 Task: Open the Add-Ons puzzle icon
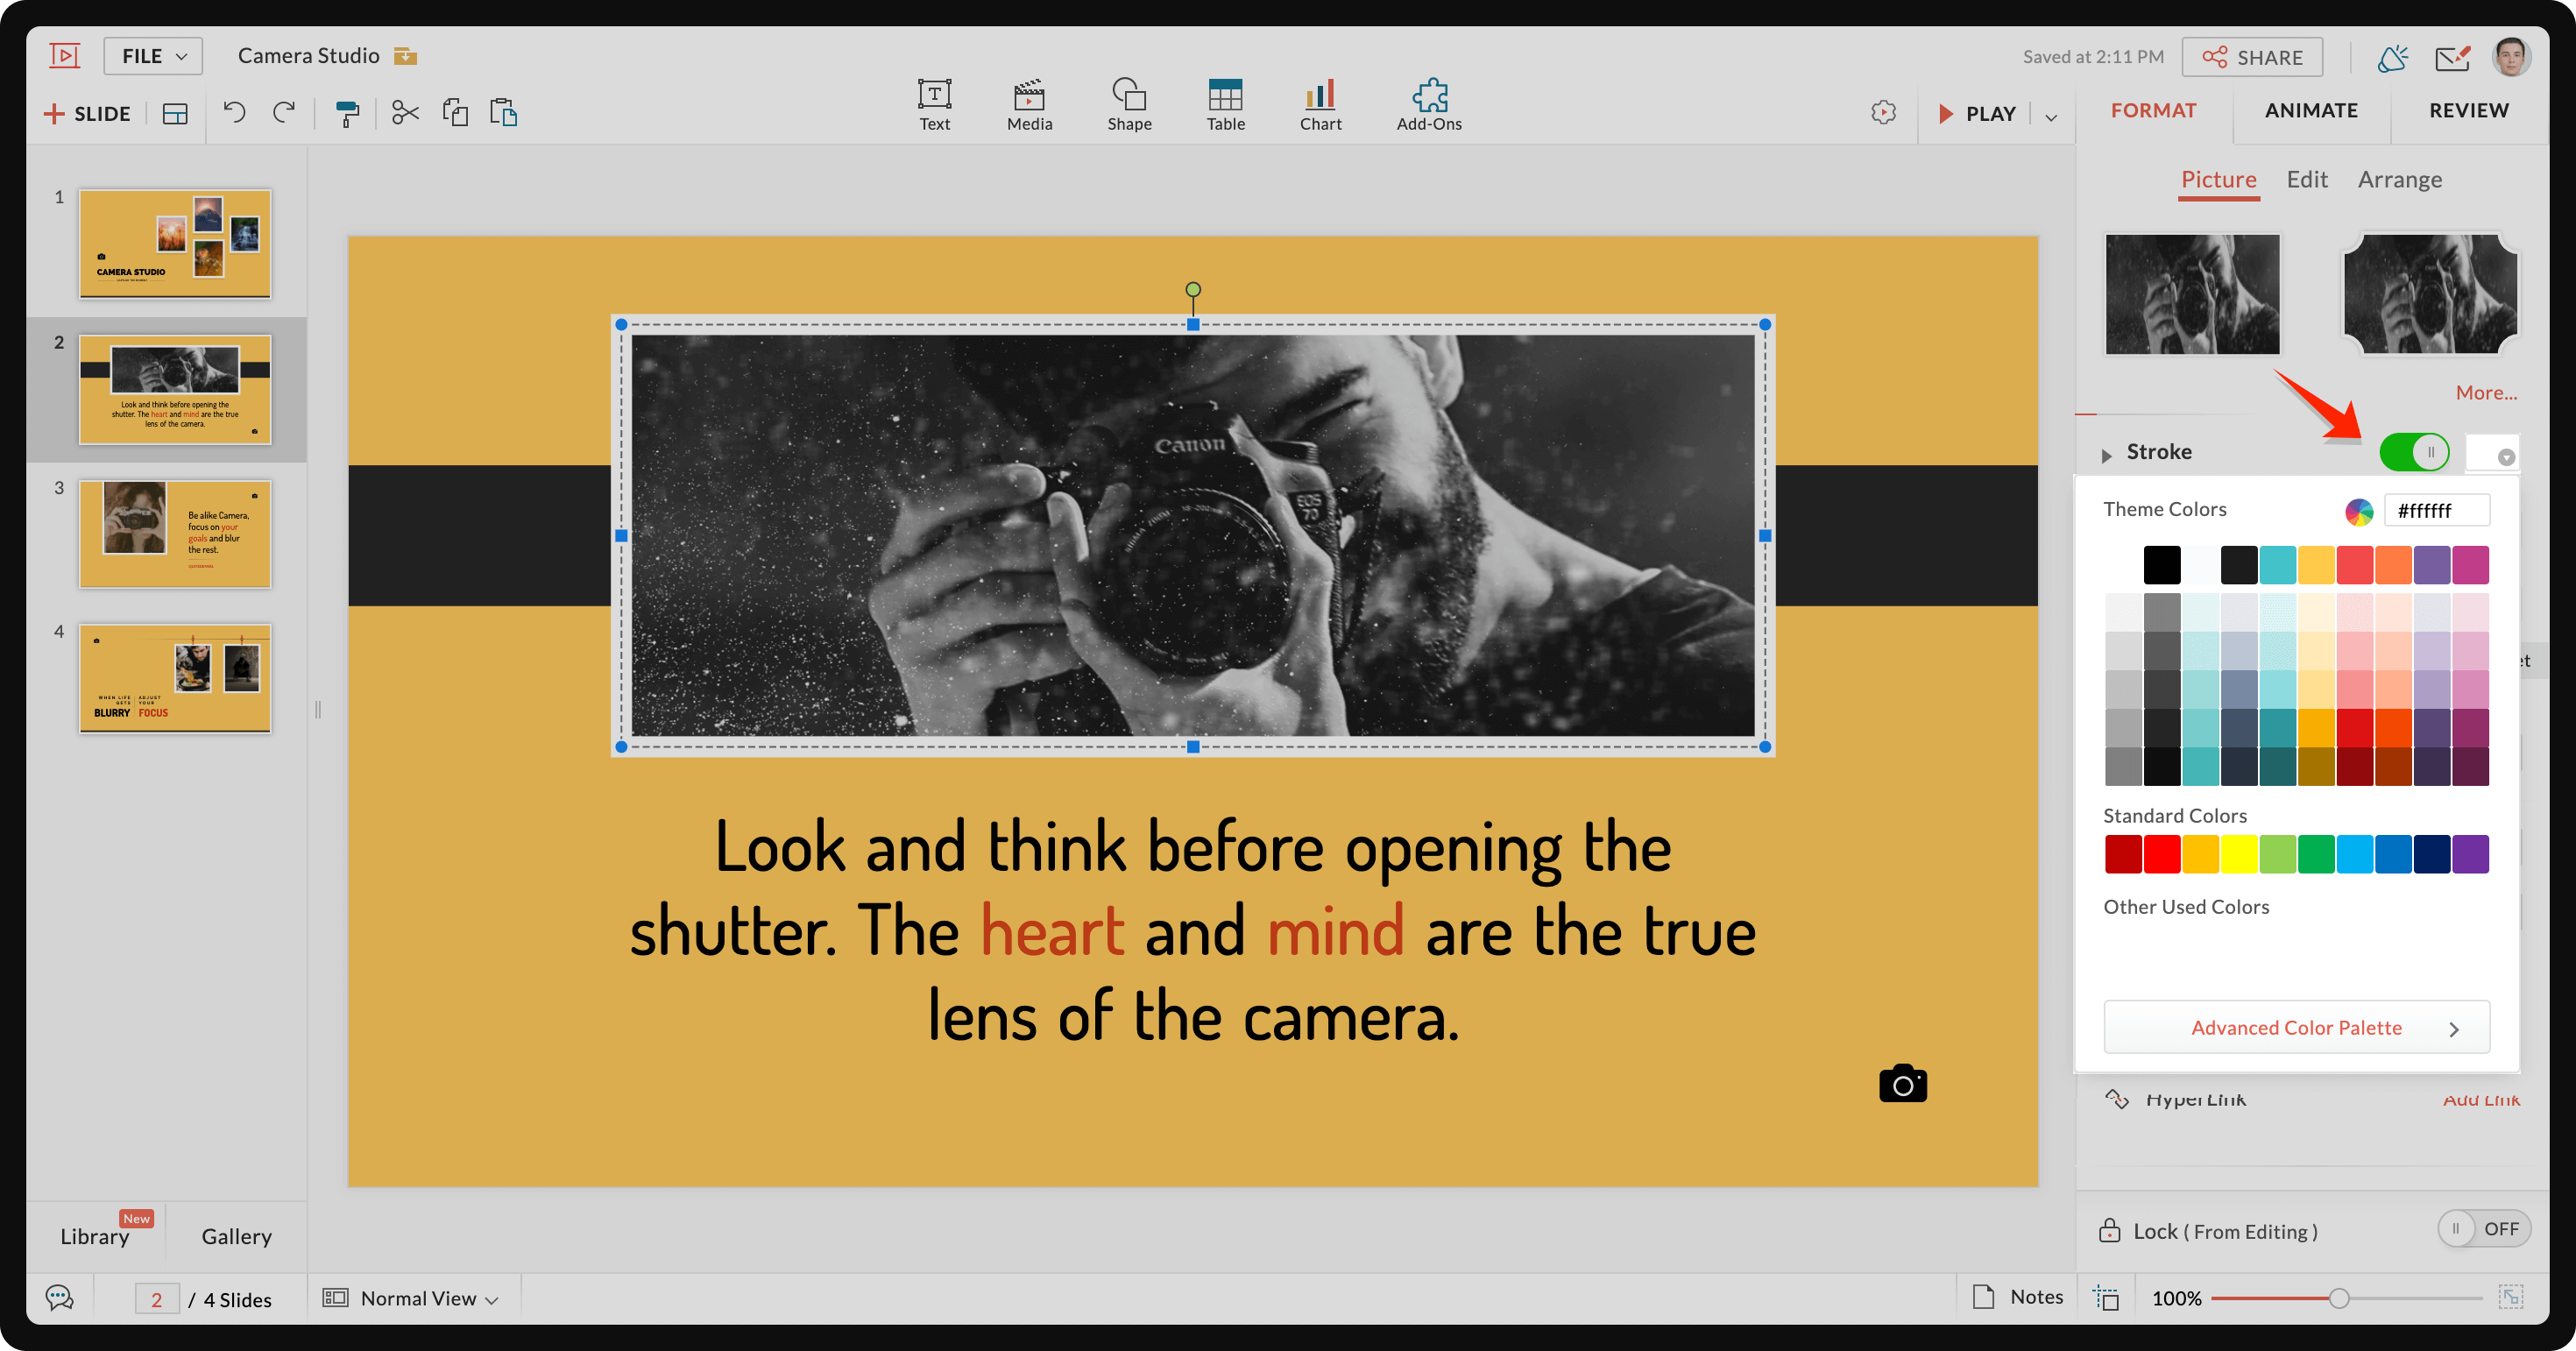click(x=1428, y=104)
